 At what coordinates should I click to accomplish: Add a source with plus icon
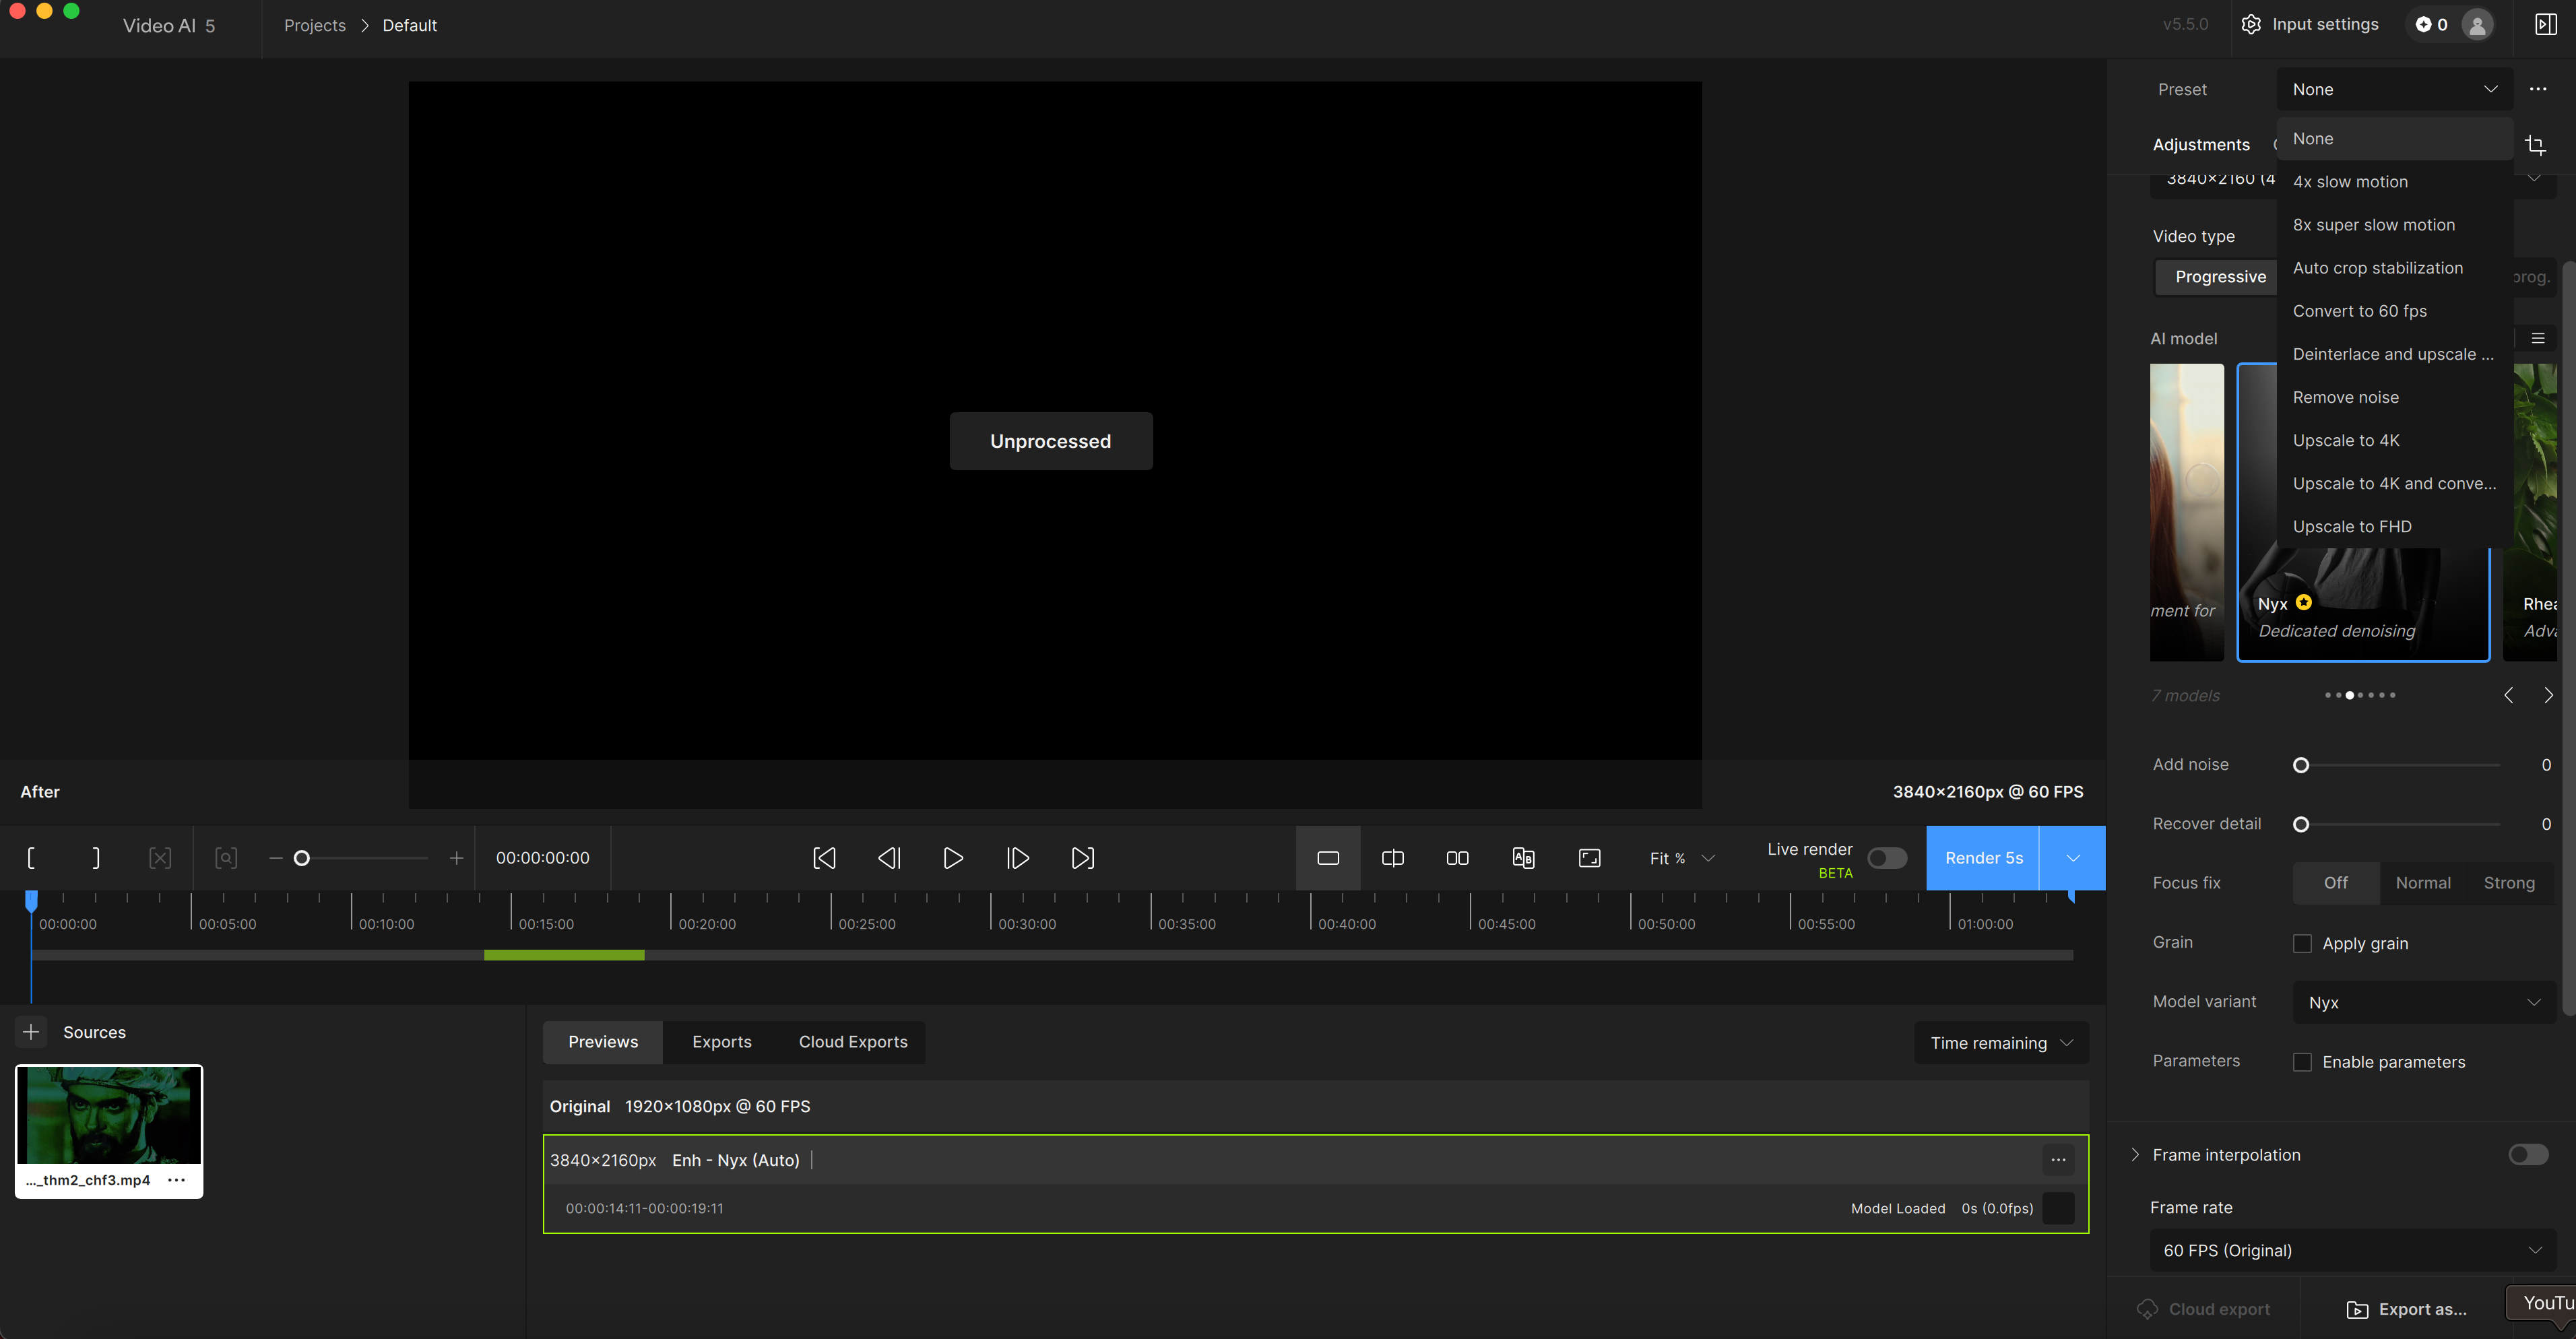pos(31,1032)
